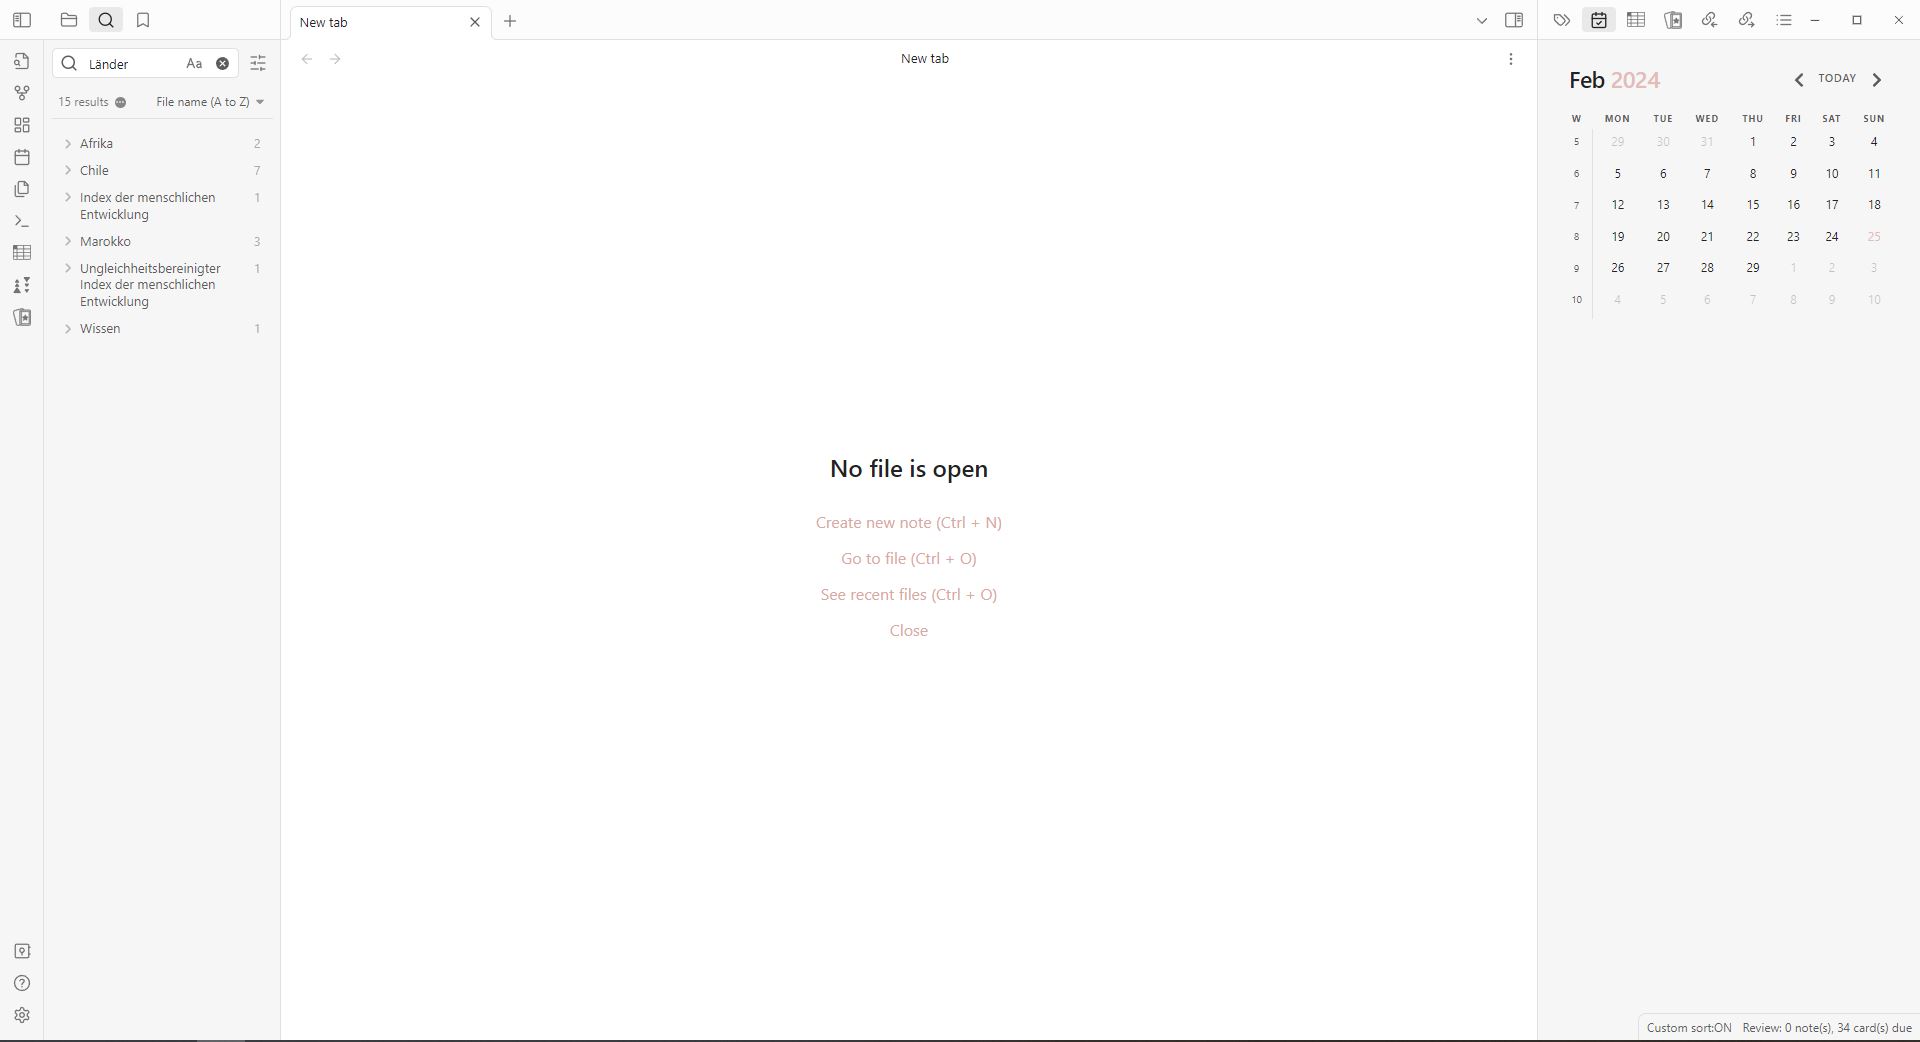Image resolution: width=1920 pixels, height=1042 pixels.
Task: Navigate forward with the right arrow
Action: pyautogui.click(x=335, y=59)
